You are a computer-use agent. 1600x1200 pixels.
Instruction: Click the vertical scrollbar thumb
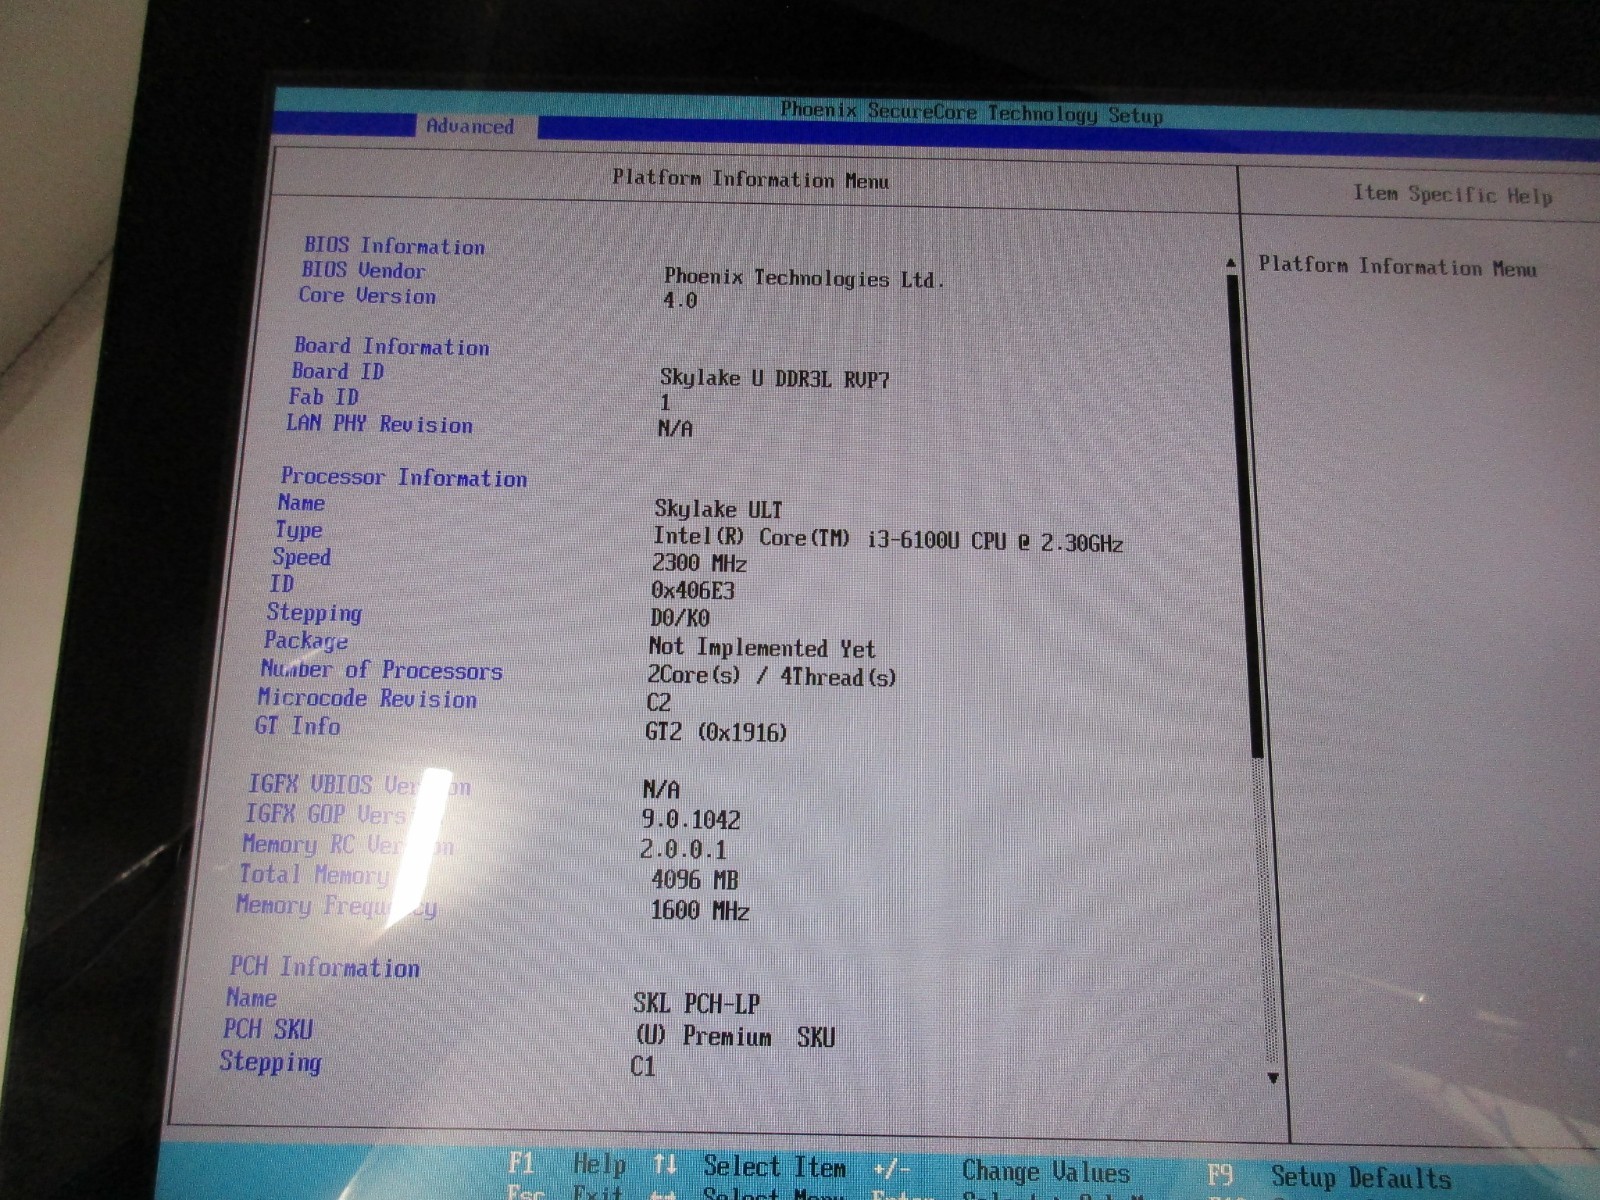[x=1247, y=514]
